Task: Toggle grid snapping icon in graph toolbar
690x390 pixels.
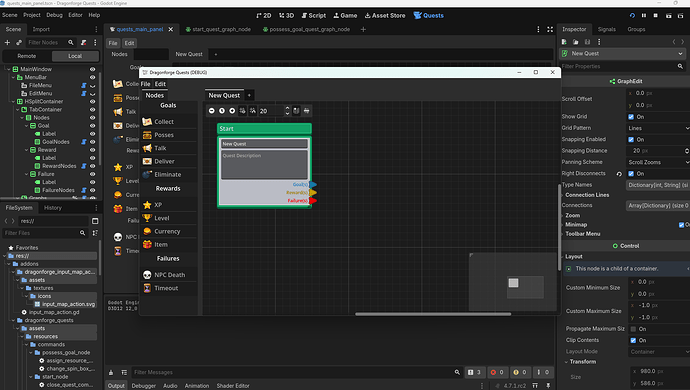Action: (x=253, y=111)
